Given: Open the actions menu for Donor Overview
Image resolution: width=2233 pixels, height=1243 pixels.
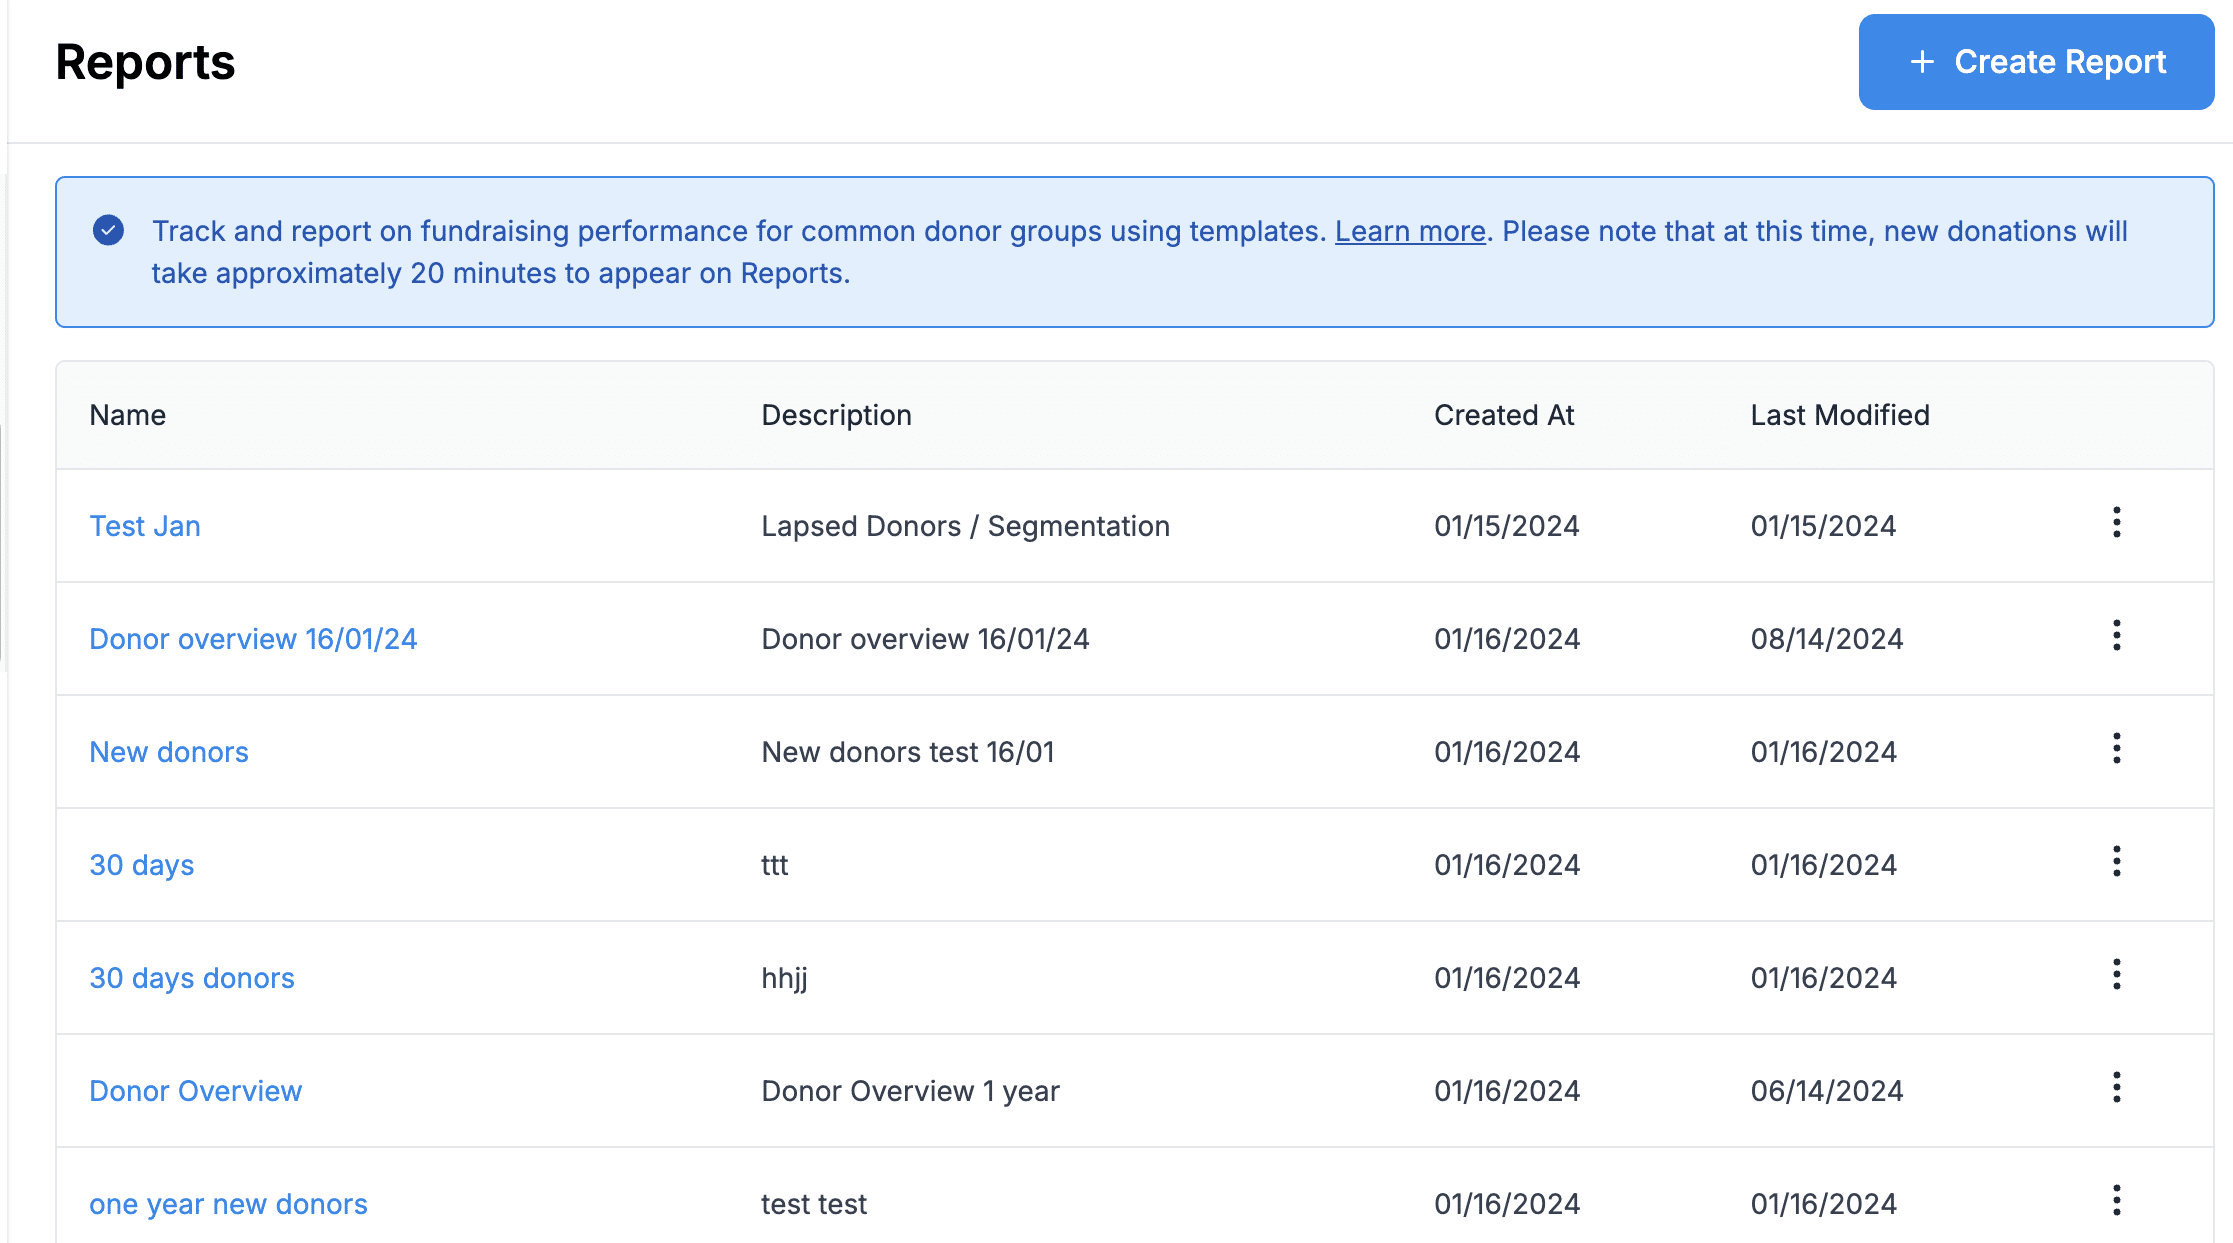Looking at the screenshot, I should (x=2117, y=1090).
